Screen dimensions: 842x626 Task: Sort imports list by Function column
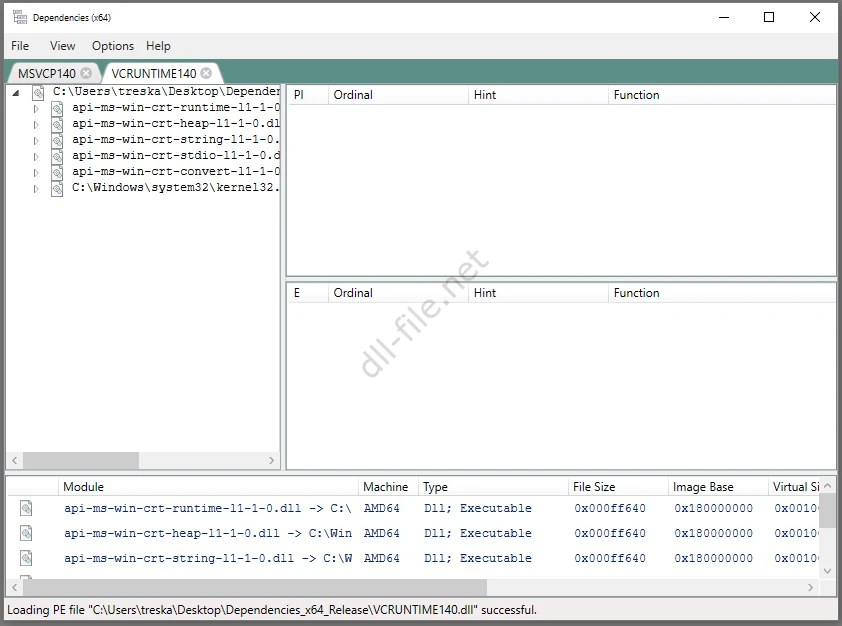click(722, 95)
